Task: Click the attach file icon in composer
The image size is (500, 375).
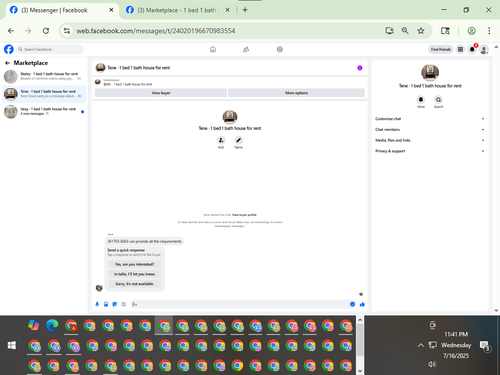Action: 106,304
